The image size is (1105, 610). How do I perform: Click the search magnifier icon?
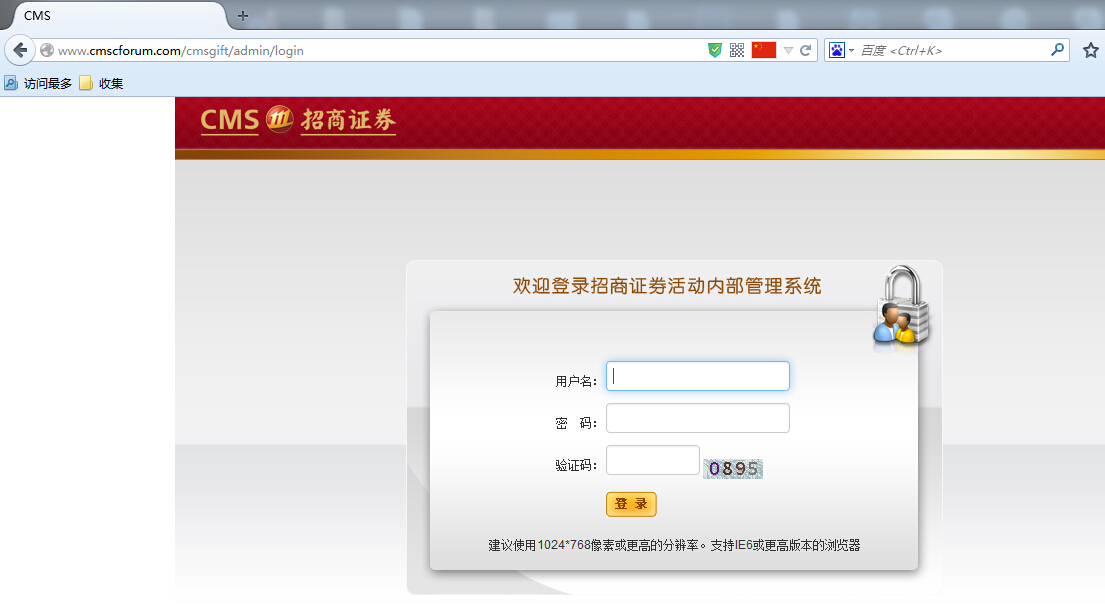point(1058,50)
